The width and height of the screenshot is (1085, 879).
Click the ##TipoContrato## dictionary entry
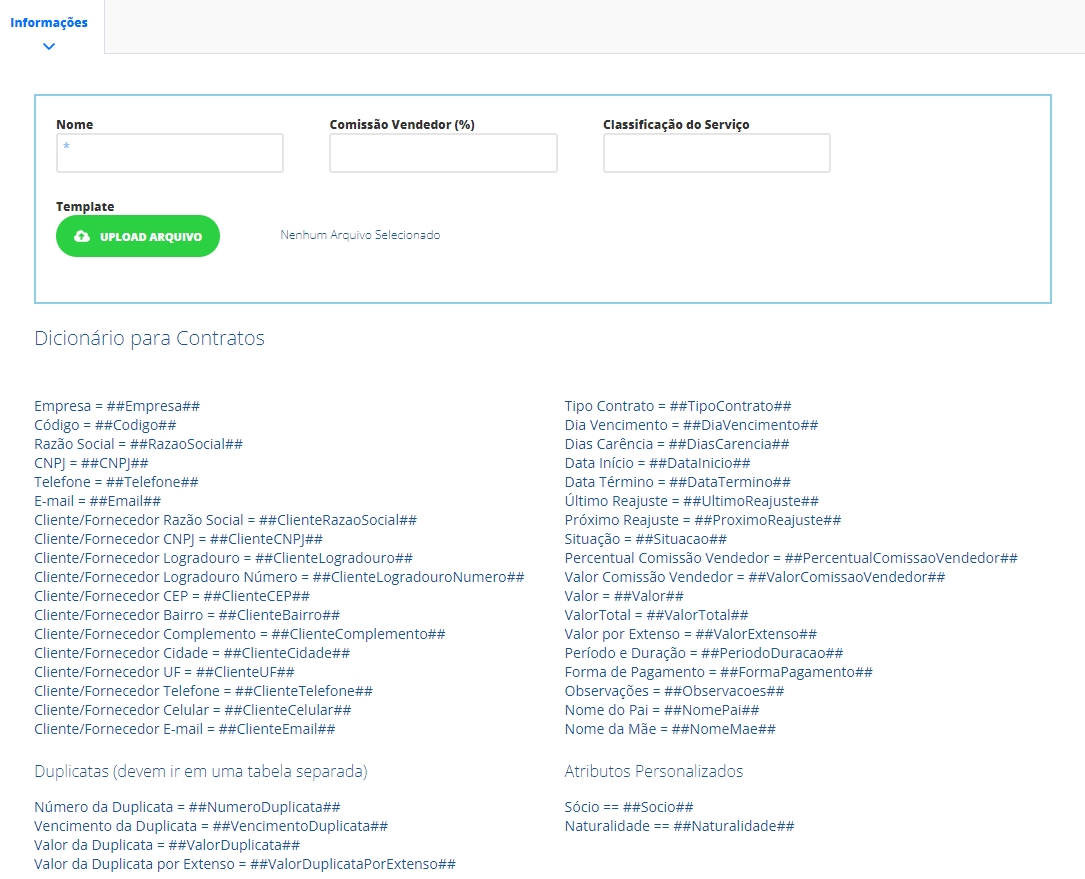pyautogui.click(x=678, y=406)
